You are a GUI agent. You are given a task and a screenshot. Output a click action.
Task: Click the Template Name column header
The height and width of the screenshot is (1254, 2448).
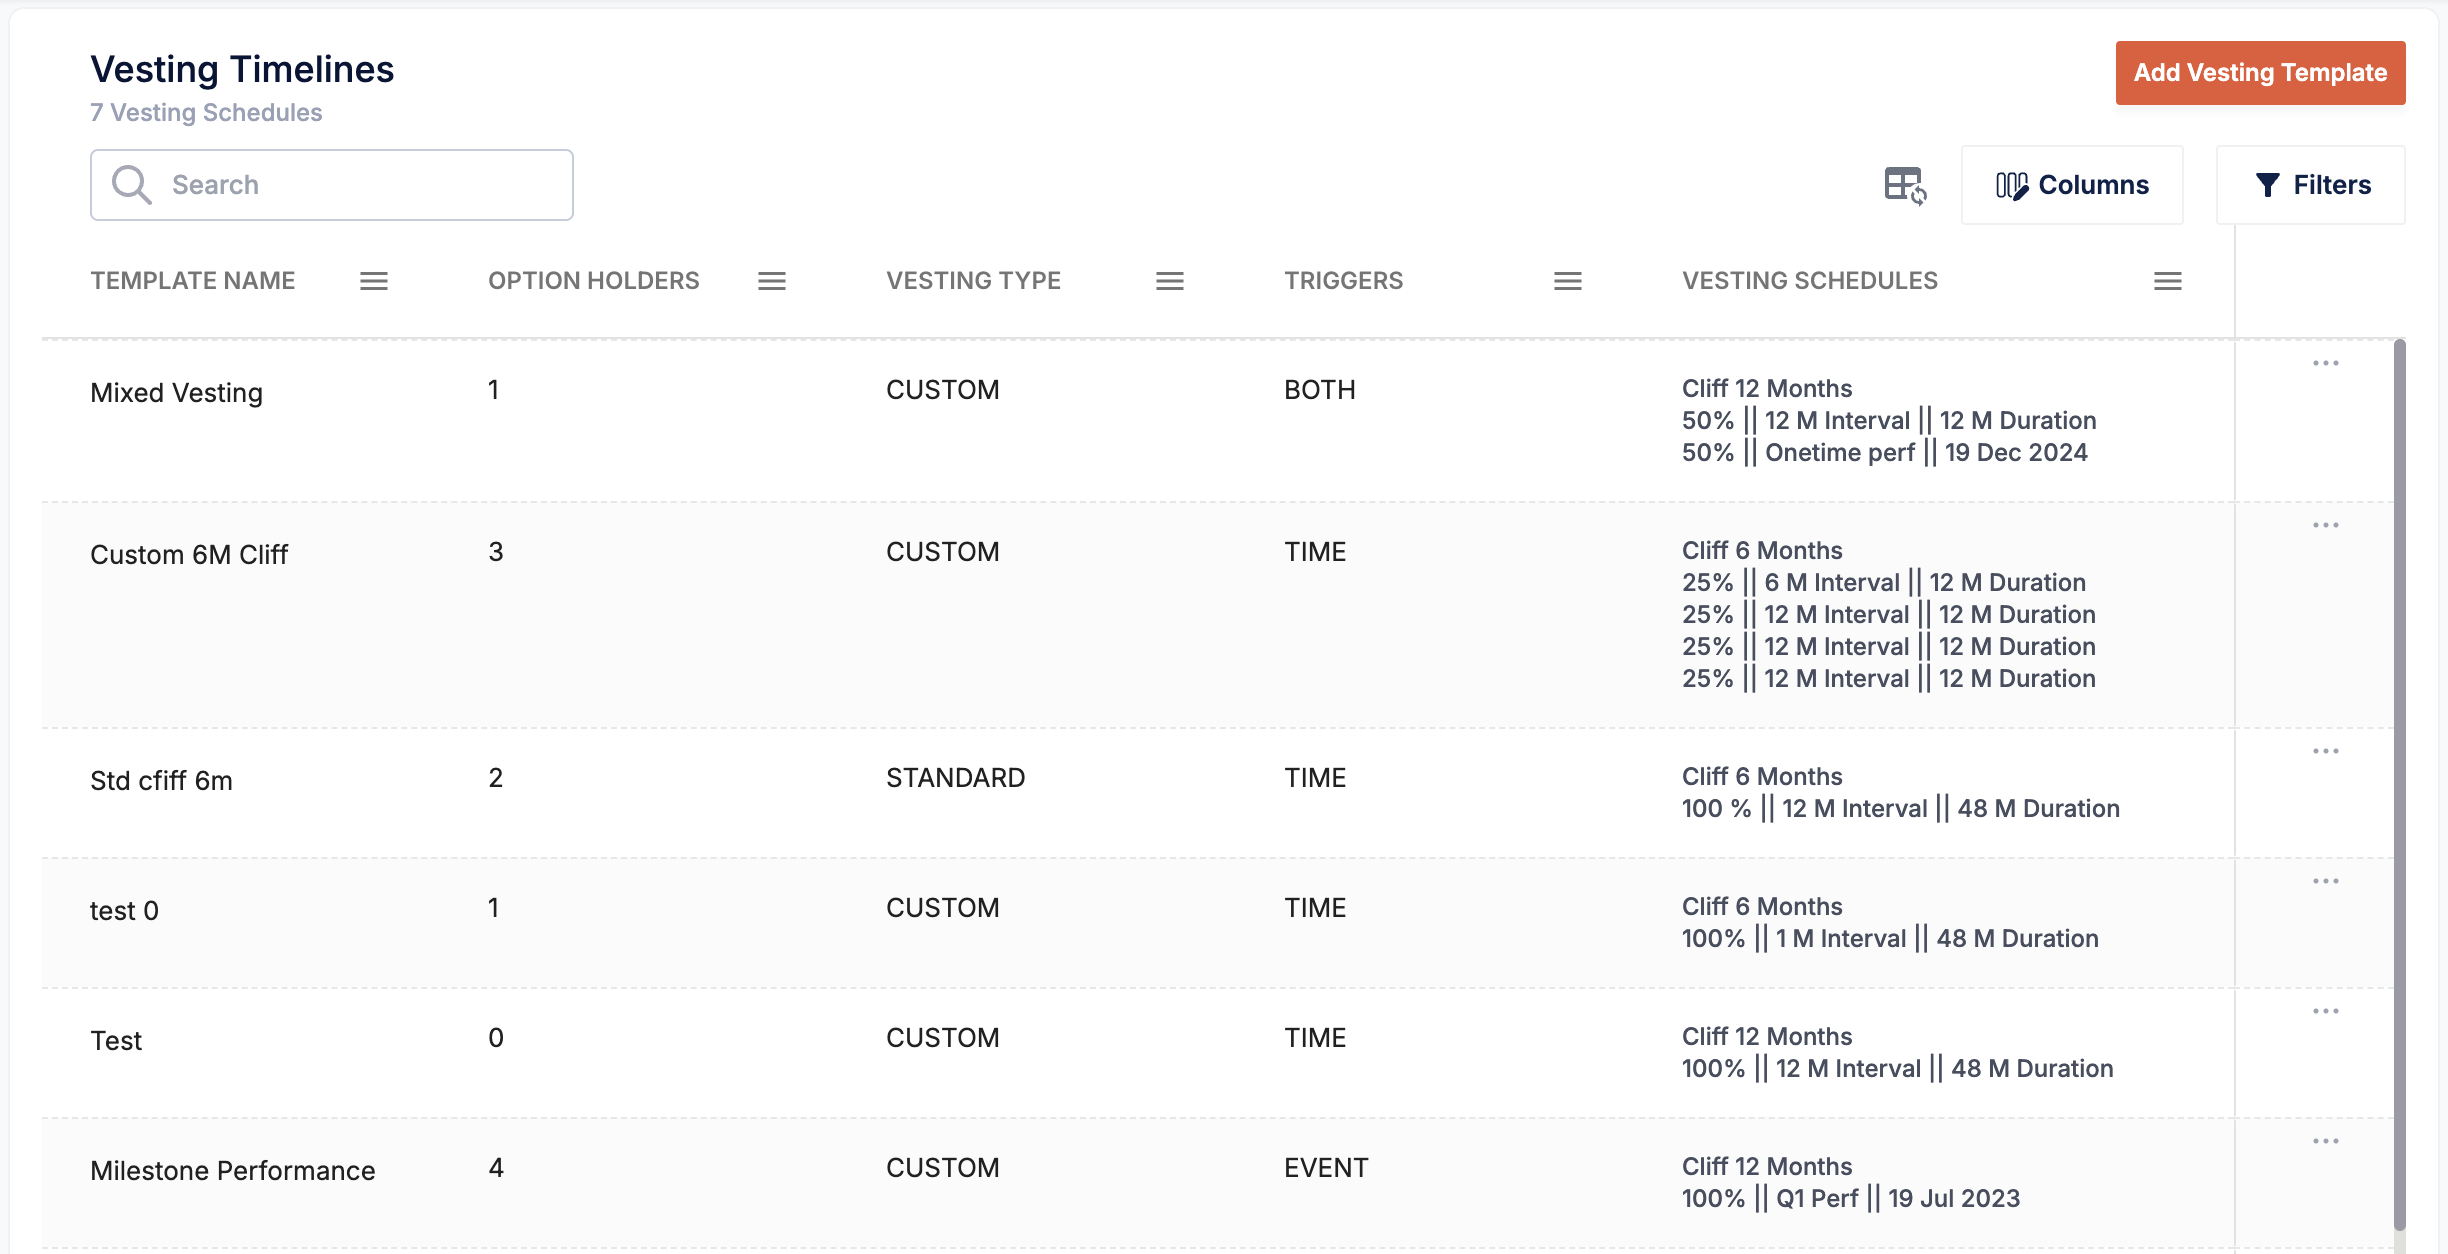coord(193,281)
